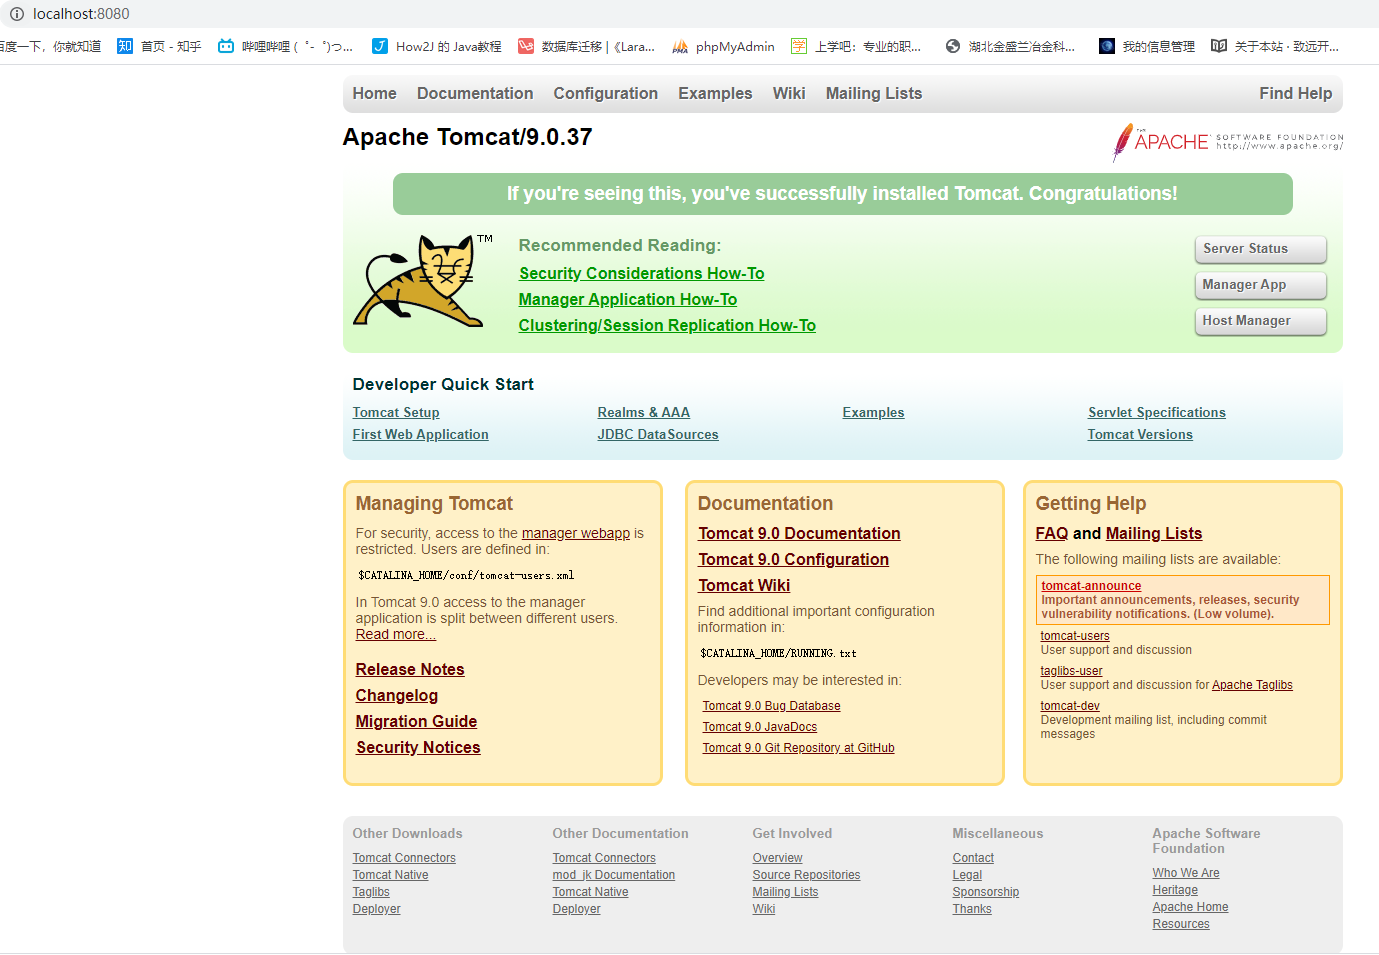The image size is (1379, 955).
Task: Open the Apache Taglibs link
Action: coord(1252,685)
